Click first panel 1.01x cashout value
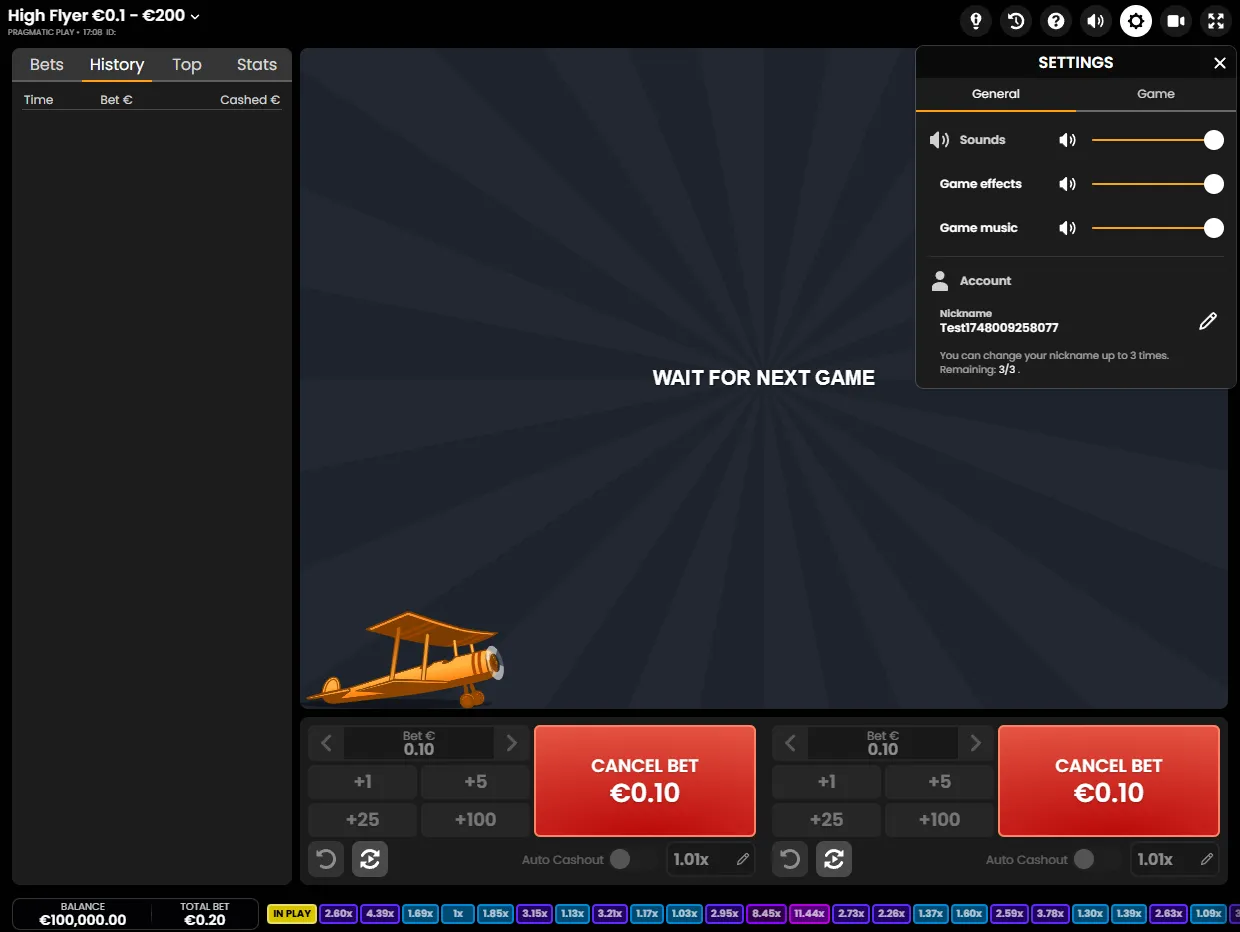Image resolution: width=1240 pixels, height=932 pixels. [692, 859]
